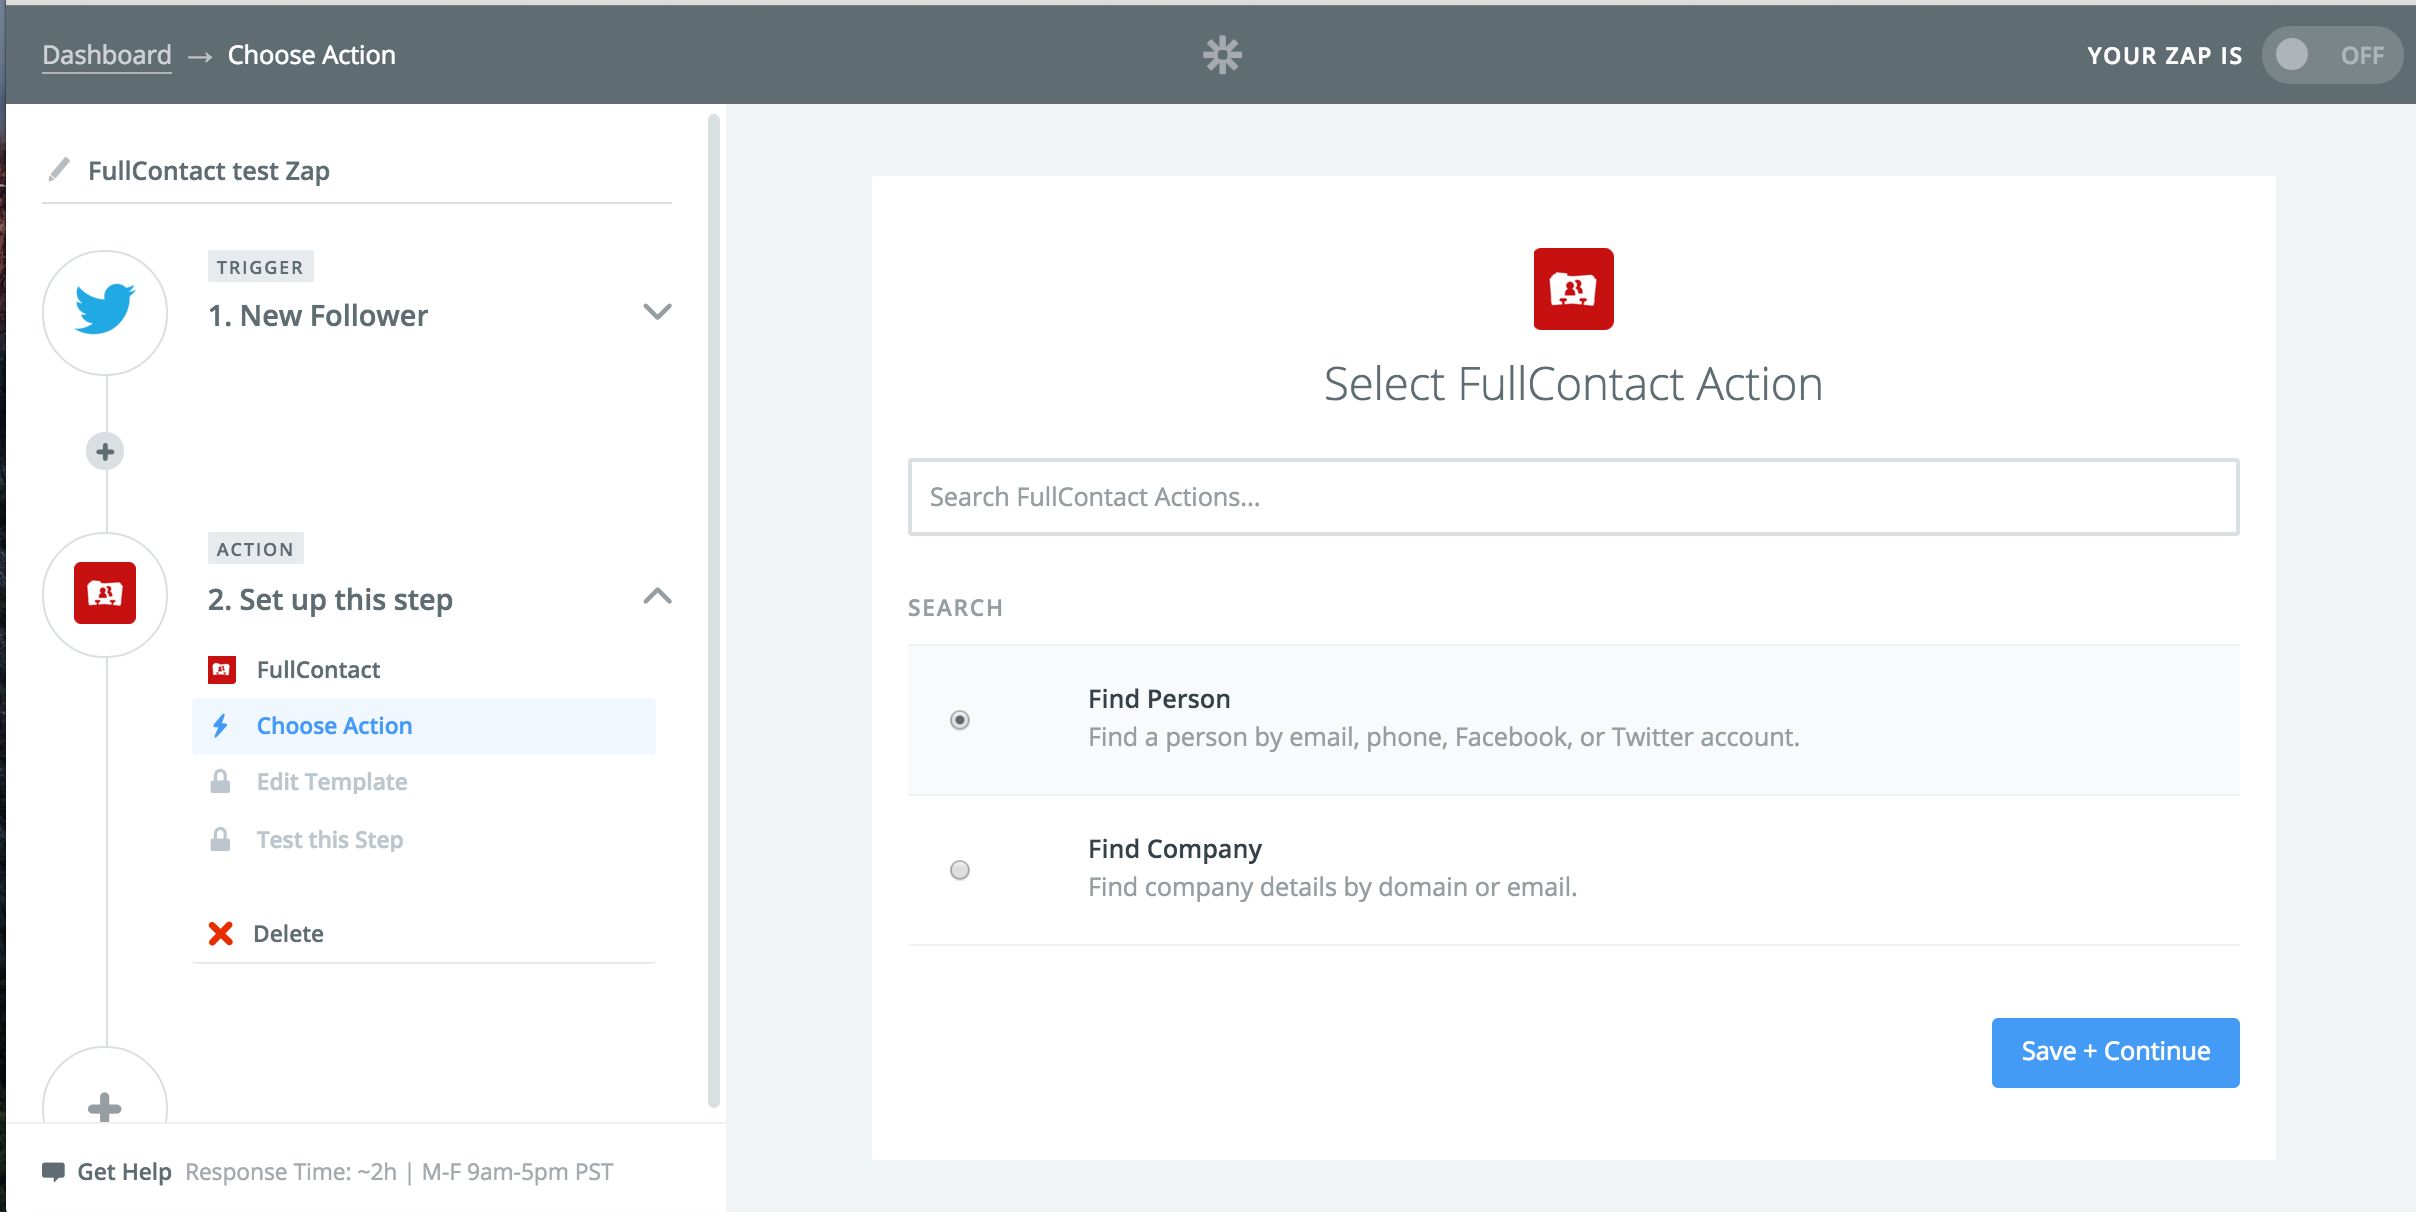Image resolution: width=2416 pixels, height=1212 pixels.
Task: Select the Find Company radio button
Action: [x=960, y=870]
